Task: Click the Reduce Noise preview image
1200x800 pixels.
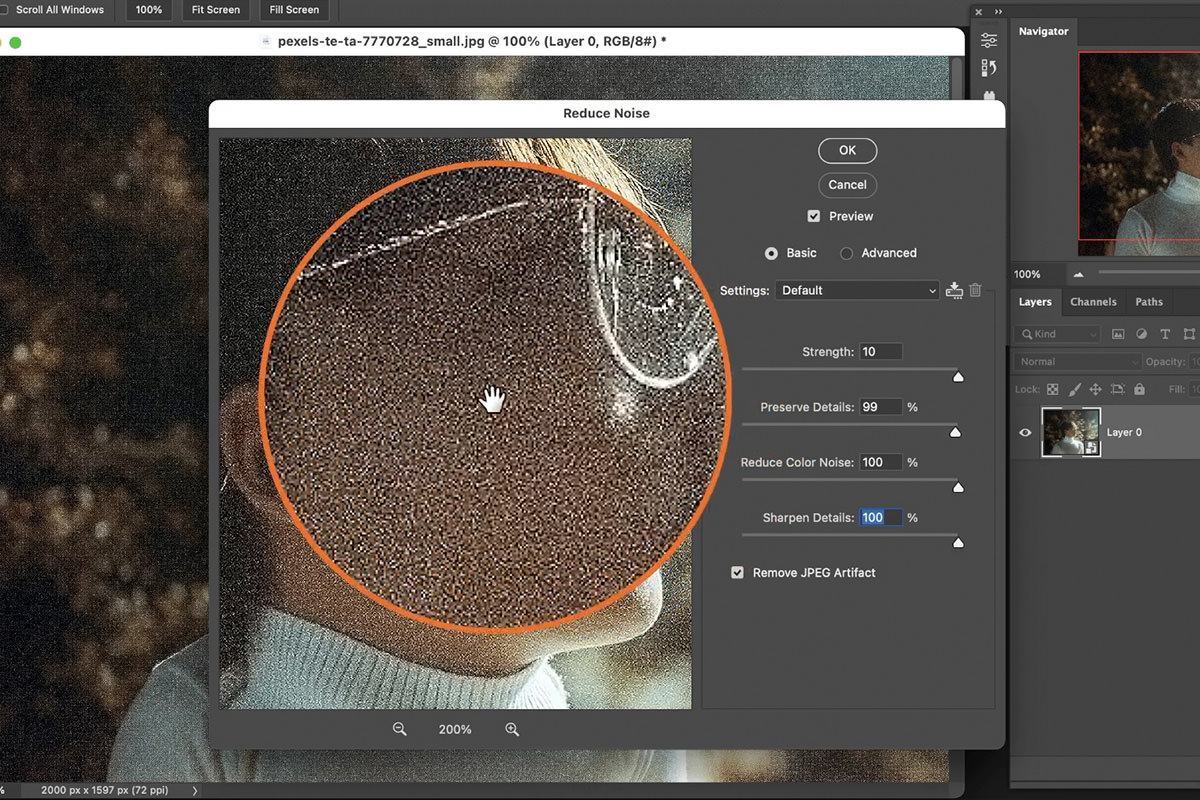Action: pyautogui.click(x=455, y=424)
